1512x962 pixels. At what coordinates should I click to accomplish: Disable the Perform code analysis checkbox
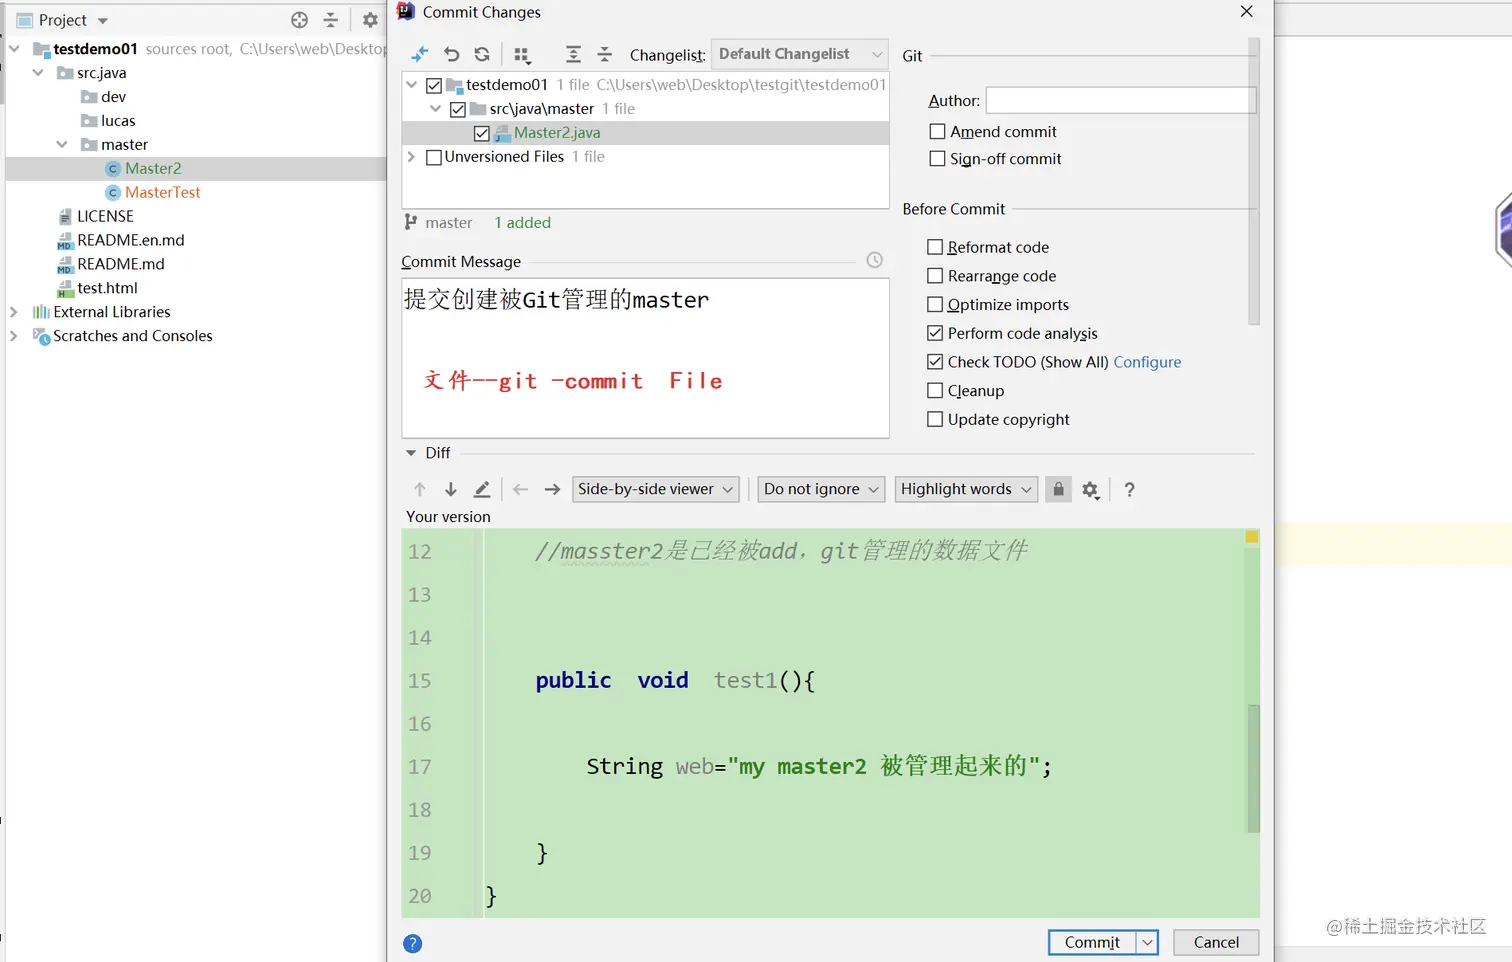click(x=935, y=333)
